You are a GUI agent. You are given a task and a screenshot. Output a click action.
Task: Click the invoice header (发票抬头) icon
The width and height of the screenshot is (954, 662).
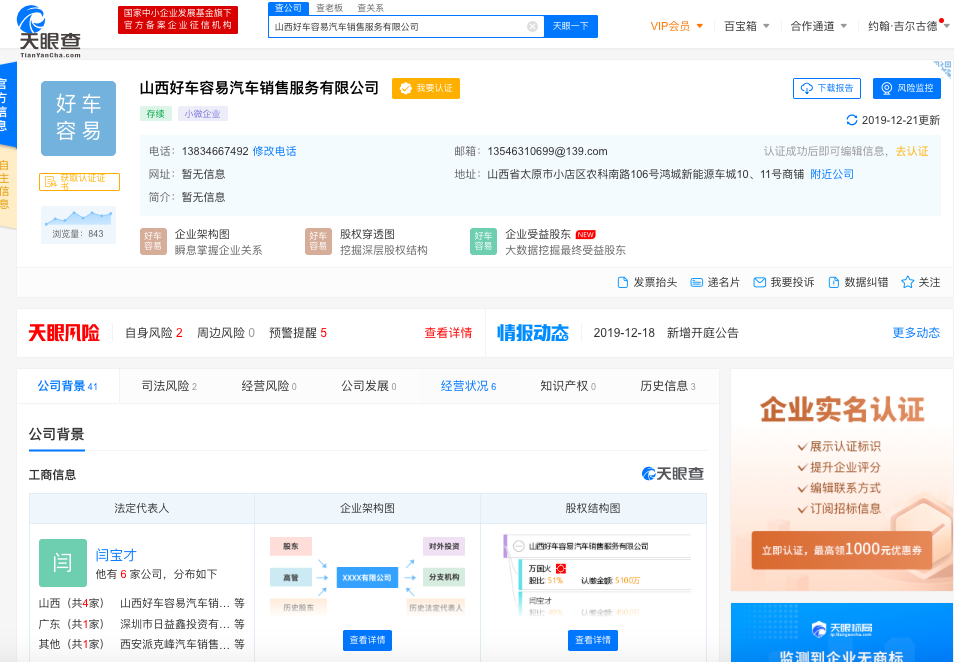tap(623, 283)
